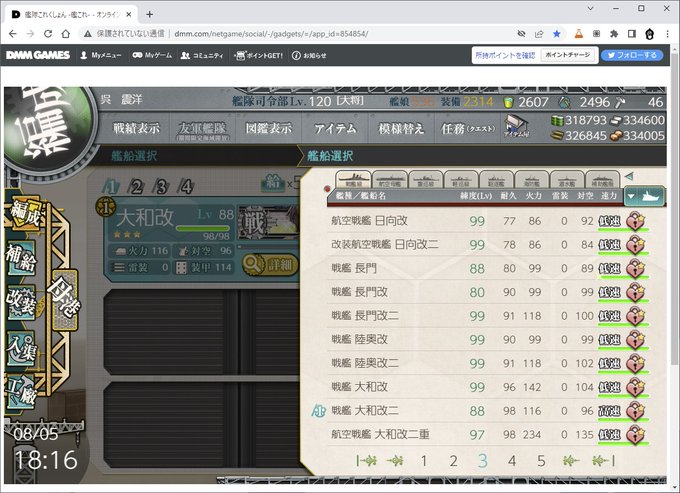Open the 入渠 docking menu
Image resolution: width=680 pixels, height=493 pixels.
point(22,349)
